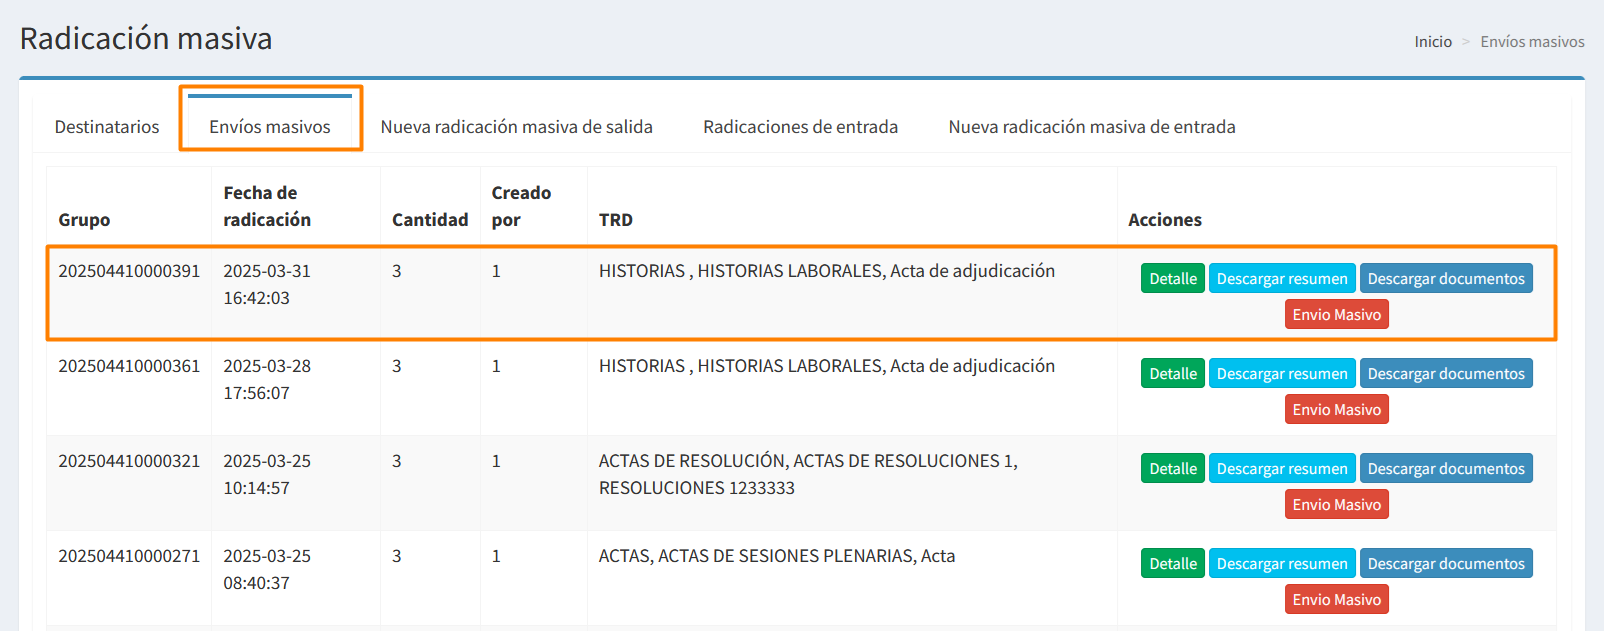Viewport: 1604px width, 631px height.
Task: Descargar resumen for group 202504410000271
Action: pyautogui.click(x=1282, y=564)
